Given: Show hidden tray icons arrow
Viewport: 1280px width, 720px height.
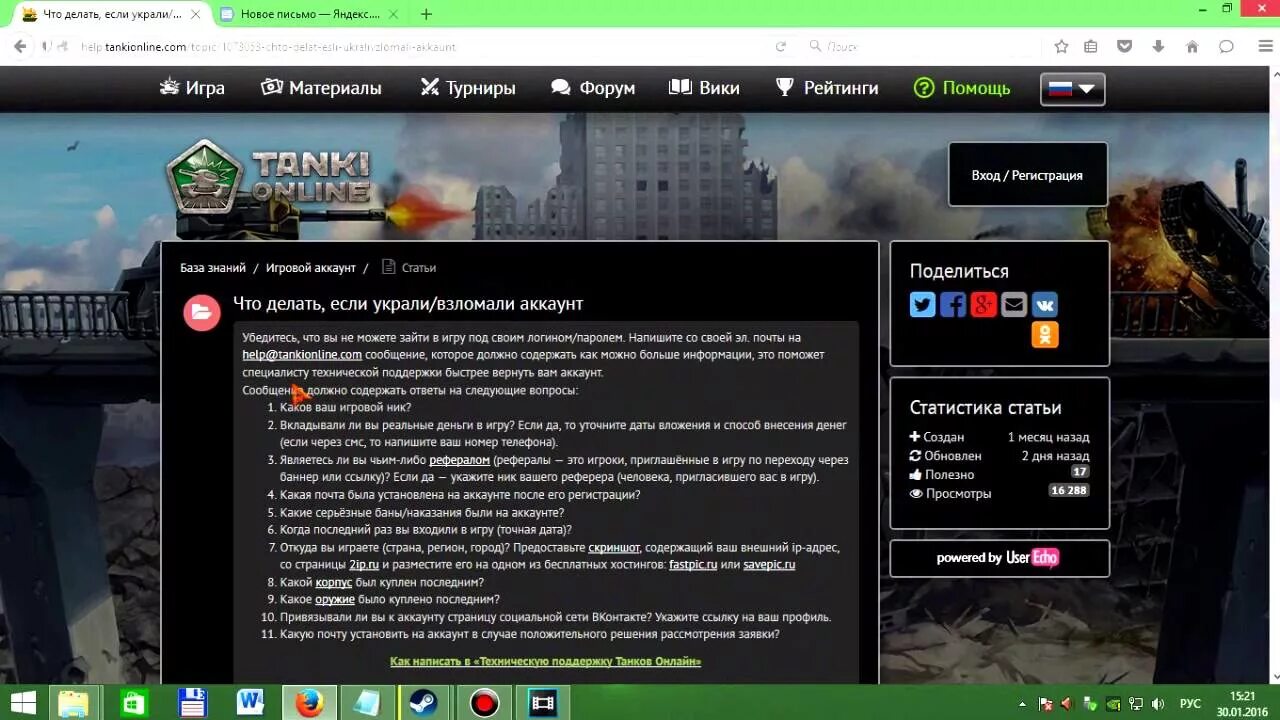Looking at the screenshot, I should click(x=1021, y=704).
